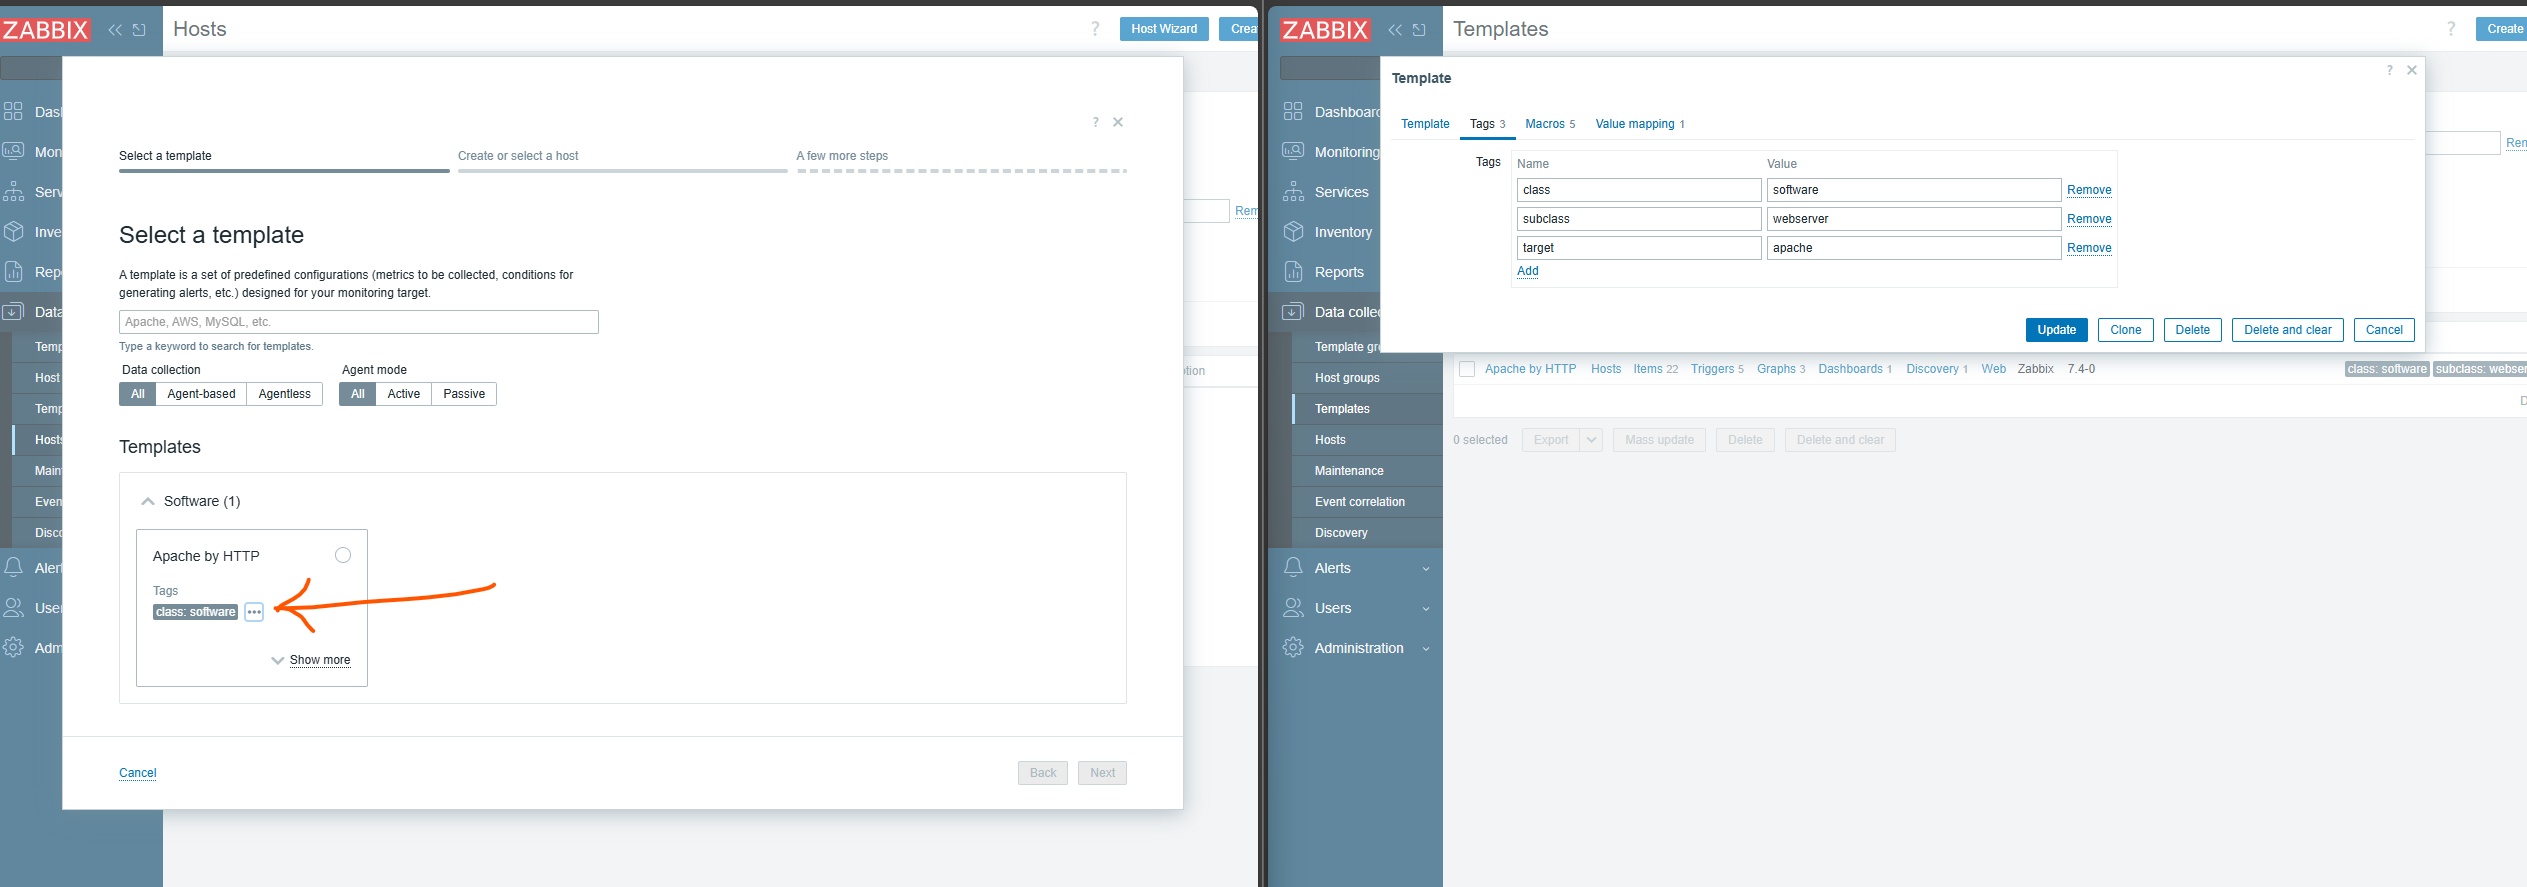Image resolution: width=2527 pixels, height=887 pixels.
Task: Switch to Macros tab in dialog
Action: [1550, 124]
